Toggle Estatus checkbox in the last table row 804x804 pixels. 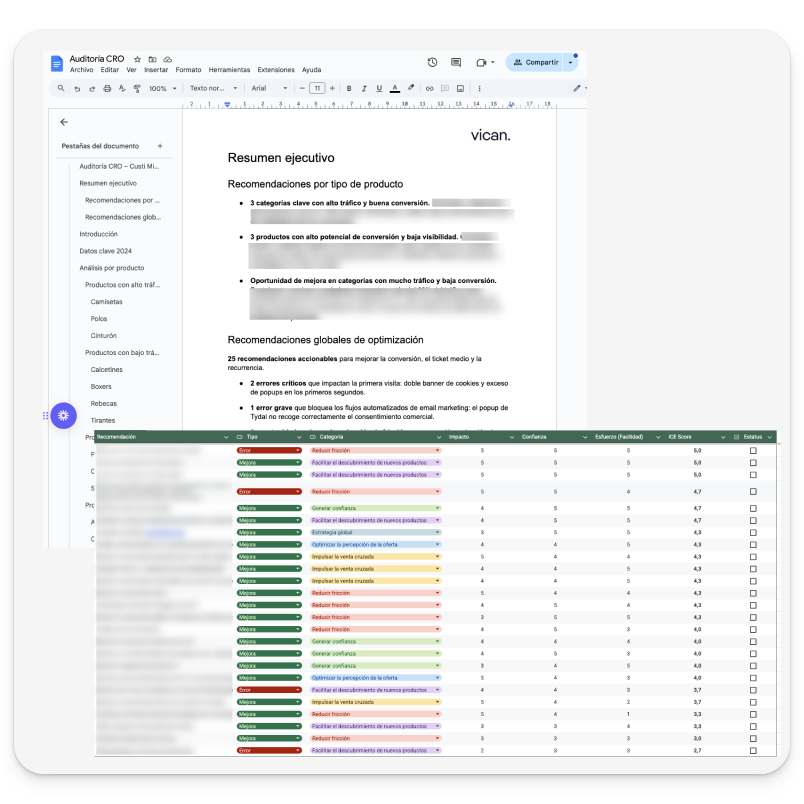click(x=753, y=750)
